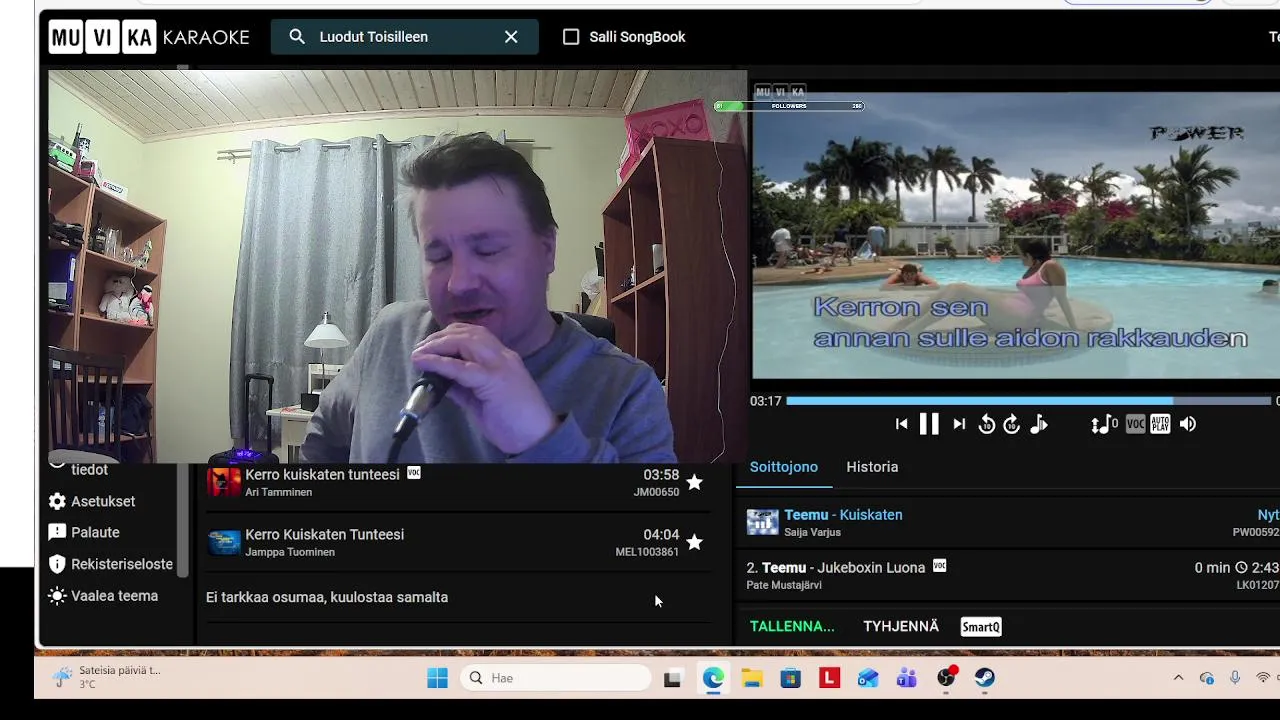Screen dimensions: 1280x720
Task: Expand the system tray hidden icons chevron
Action: (1178, 678)
